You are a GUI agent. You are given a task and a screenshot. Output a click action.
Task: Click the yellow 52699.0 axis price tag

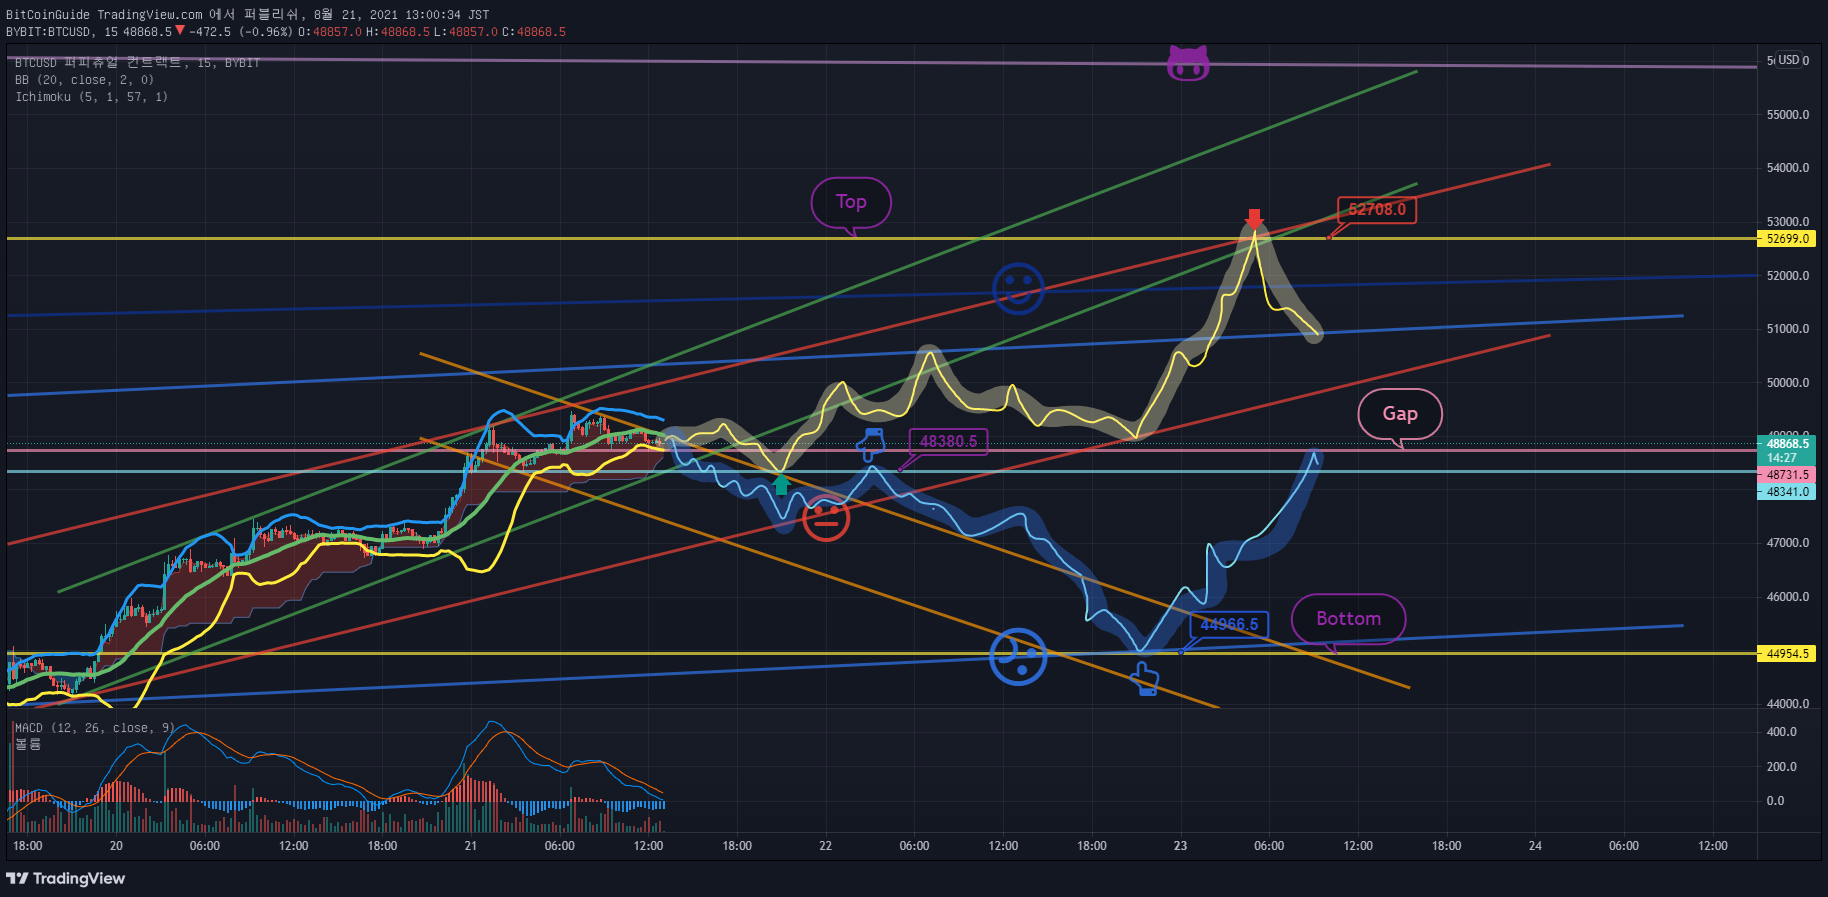pyautogui.click(x=1786, y=239)
